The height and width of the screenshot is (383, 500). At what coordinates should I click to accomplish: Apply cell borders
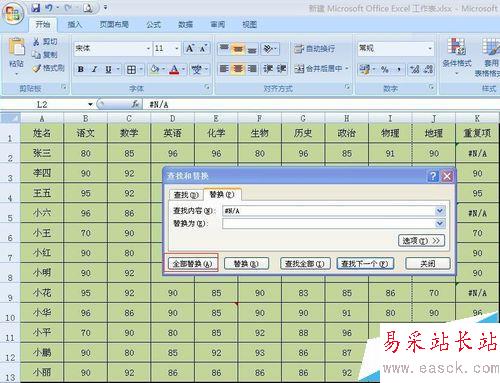click(131, 69)
